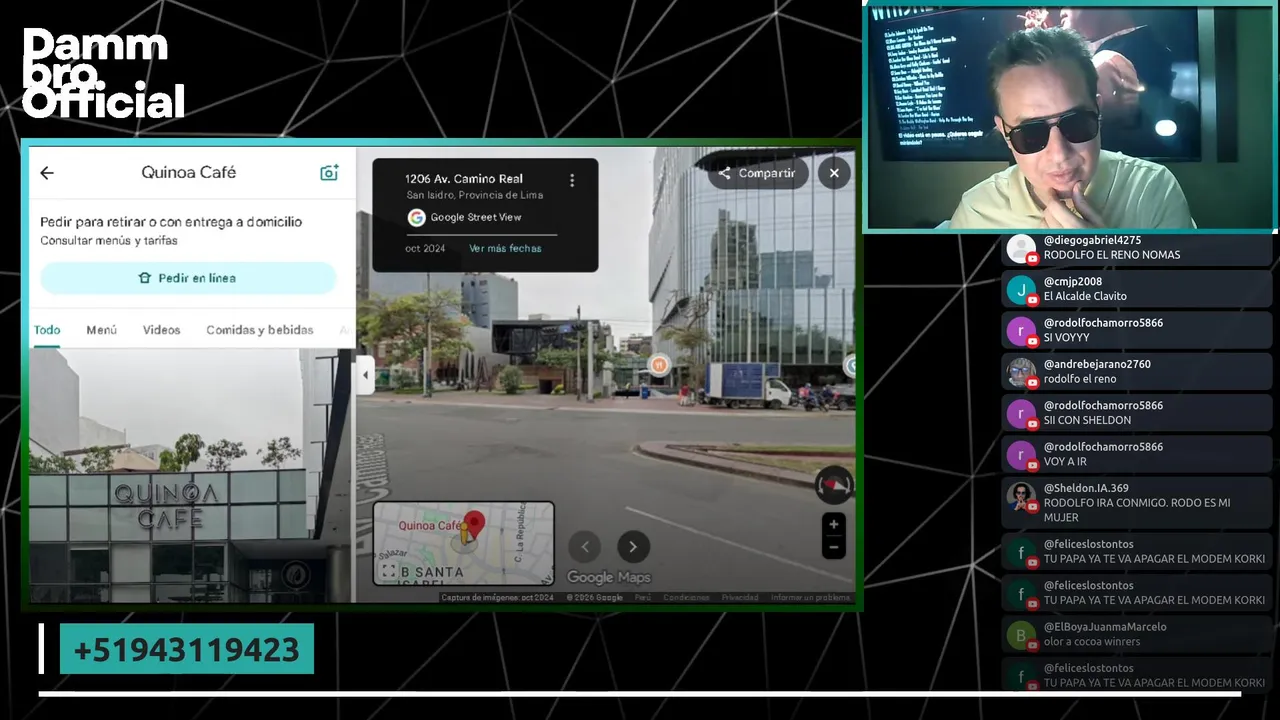Click the orange restaurant marker on street
1280x720 pixels.
pyautogui.click(x=658, y=365)
